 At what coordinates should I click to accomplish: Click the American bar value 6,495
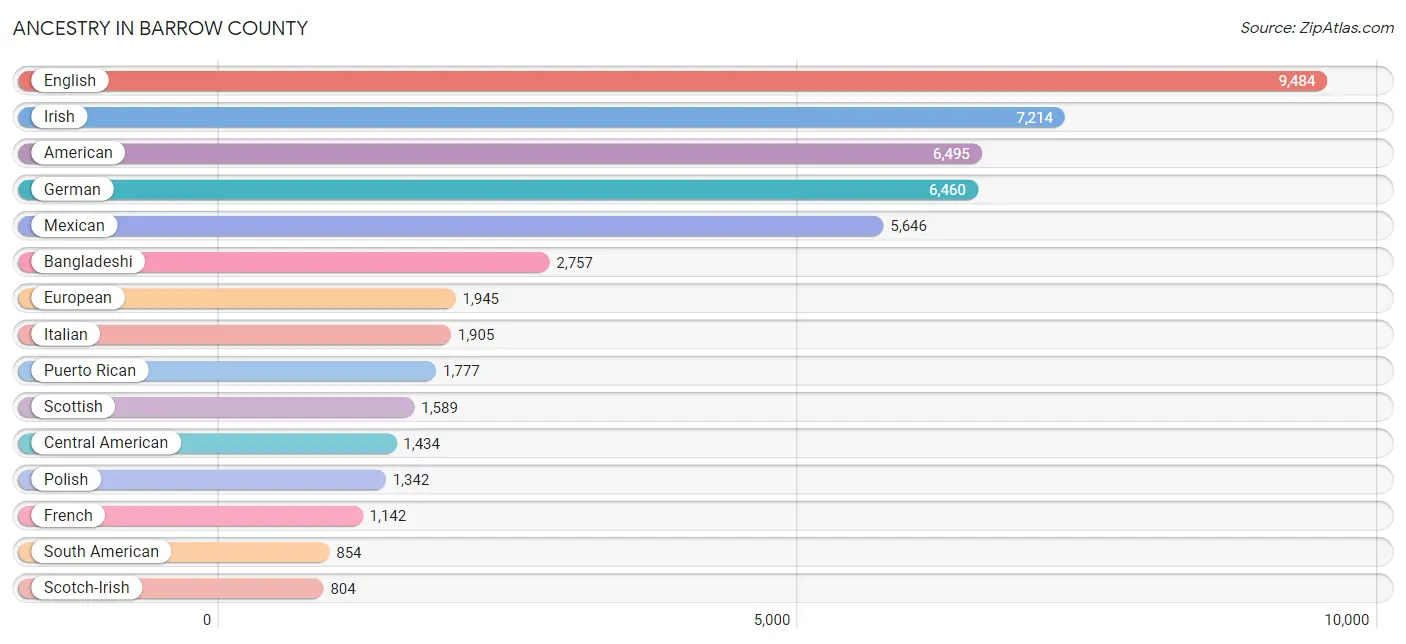tap(951, 154)
